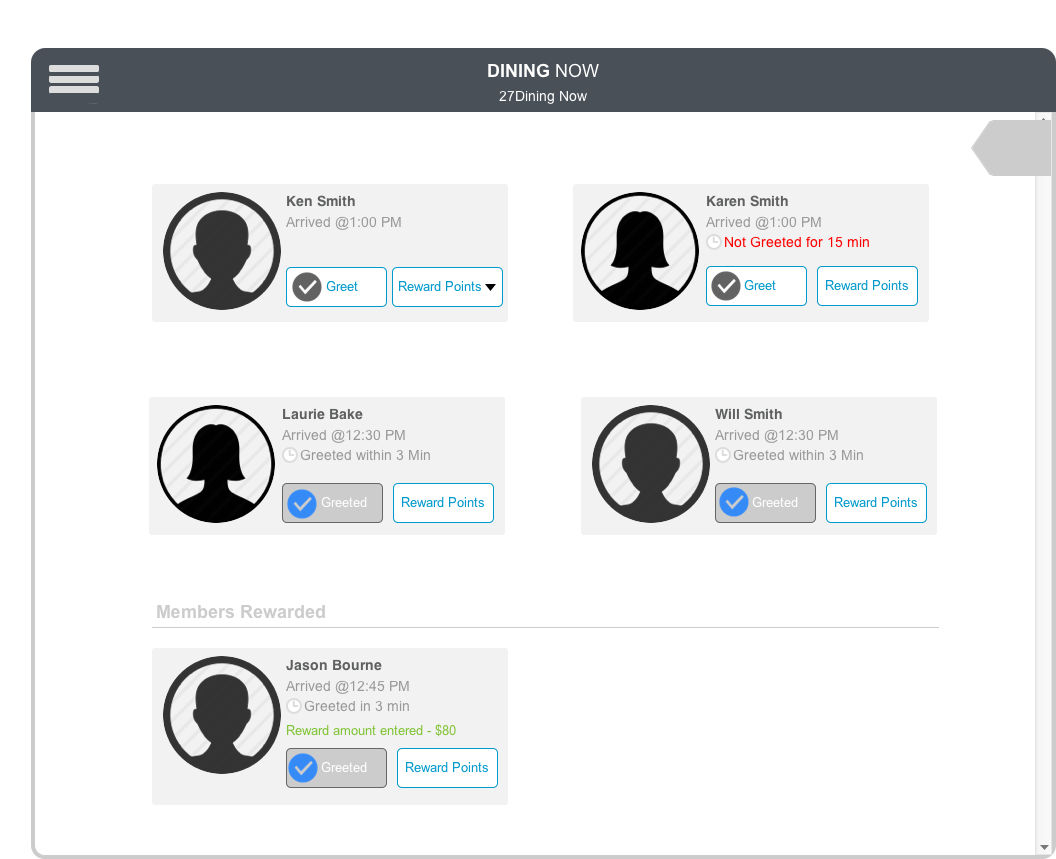Click 'Reward amount entered - $80' text
Image resolution: width=1056 pixels, height=859 pixels.
tap(371, 730)
